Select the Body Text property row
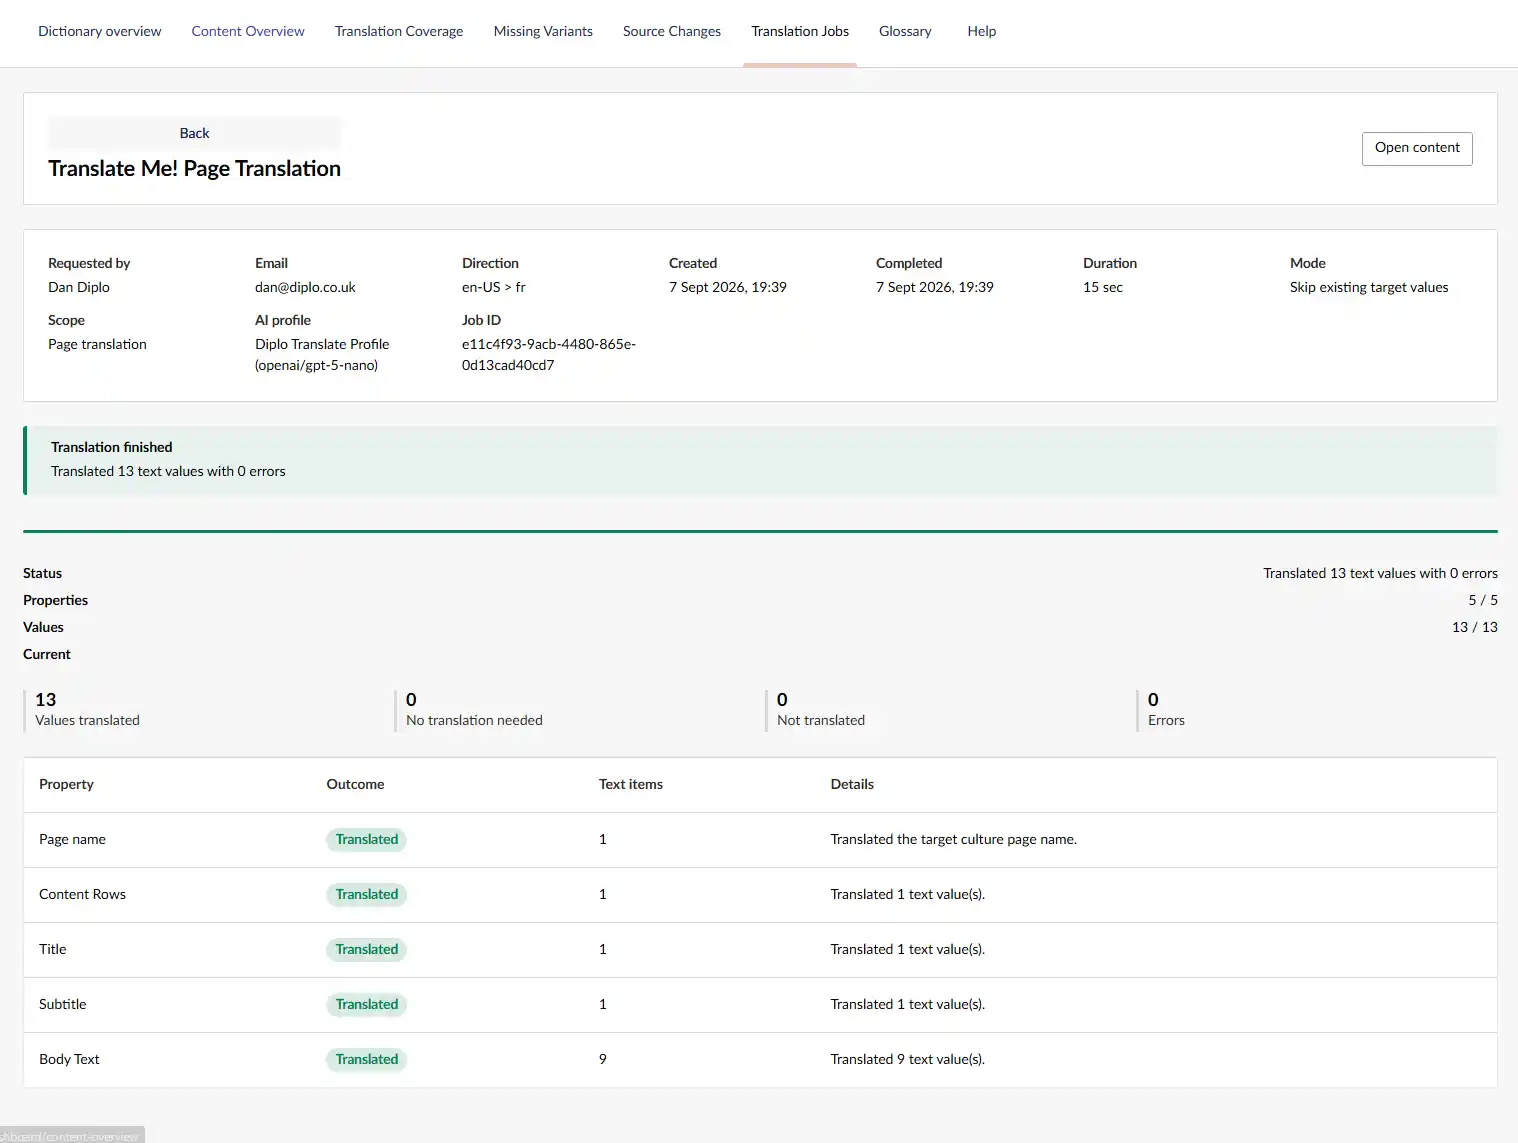 click(x=760, y=1060)
